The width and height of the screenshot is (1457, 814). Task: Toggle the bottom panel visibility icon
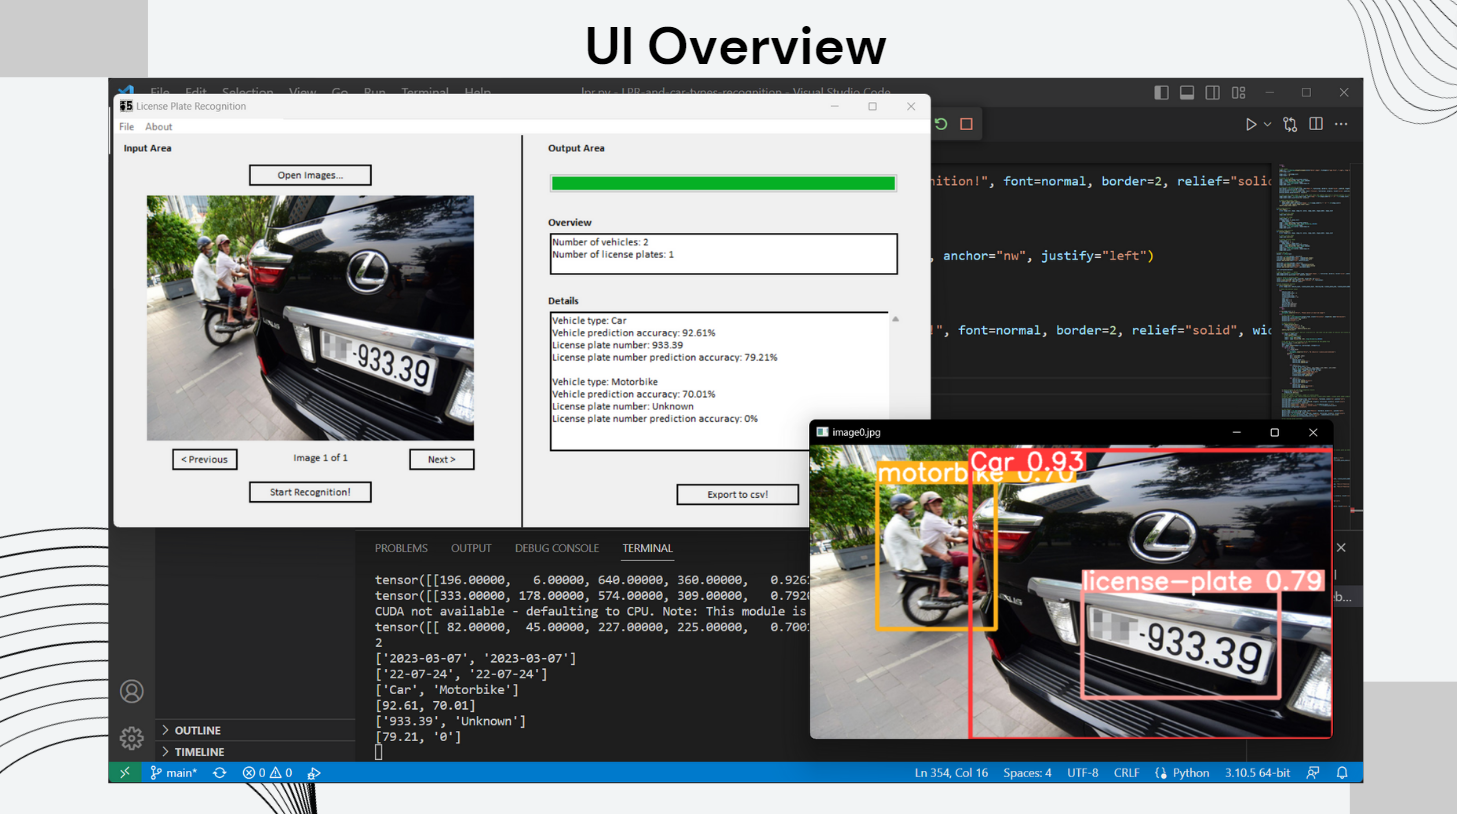(1186, 92)
